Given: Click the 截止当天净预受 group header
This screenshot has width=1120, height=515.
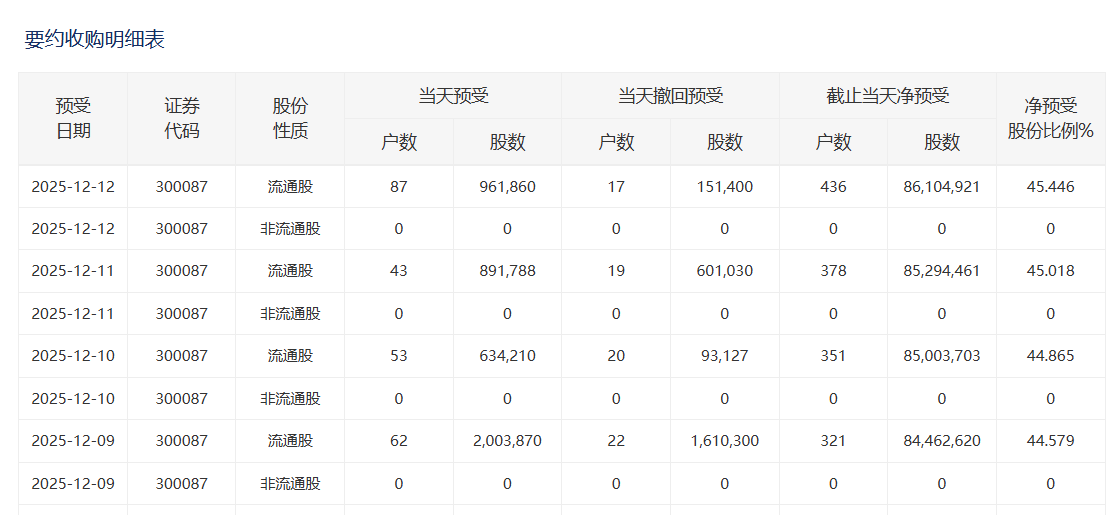Looking at the screenshot, I should [x=888, y=96].
